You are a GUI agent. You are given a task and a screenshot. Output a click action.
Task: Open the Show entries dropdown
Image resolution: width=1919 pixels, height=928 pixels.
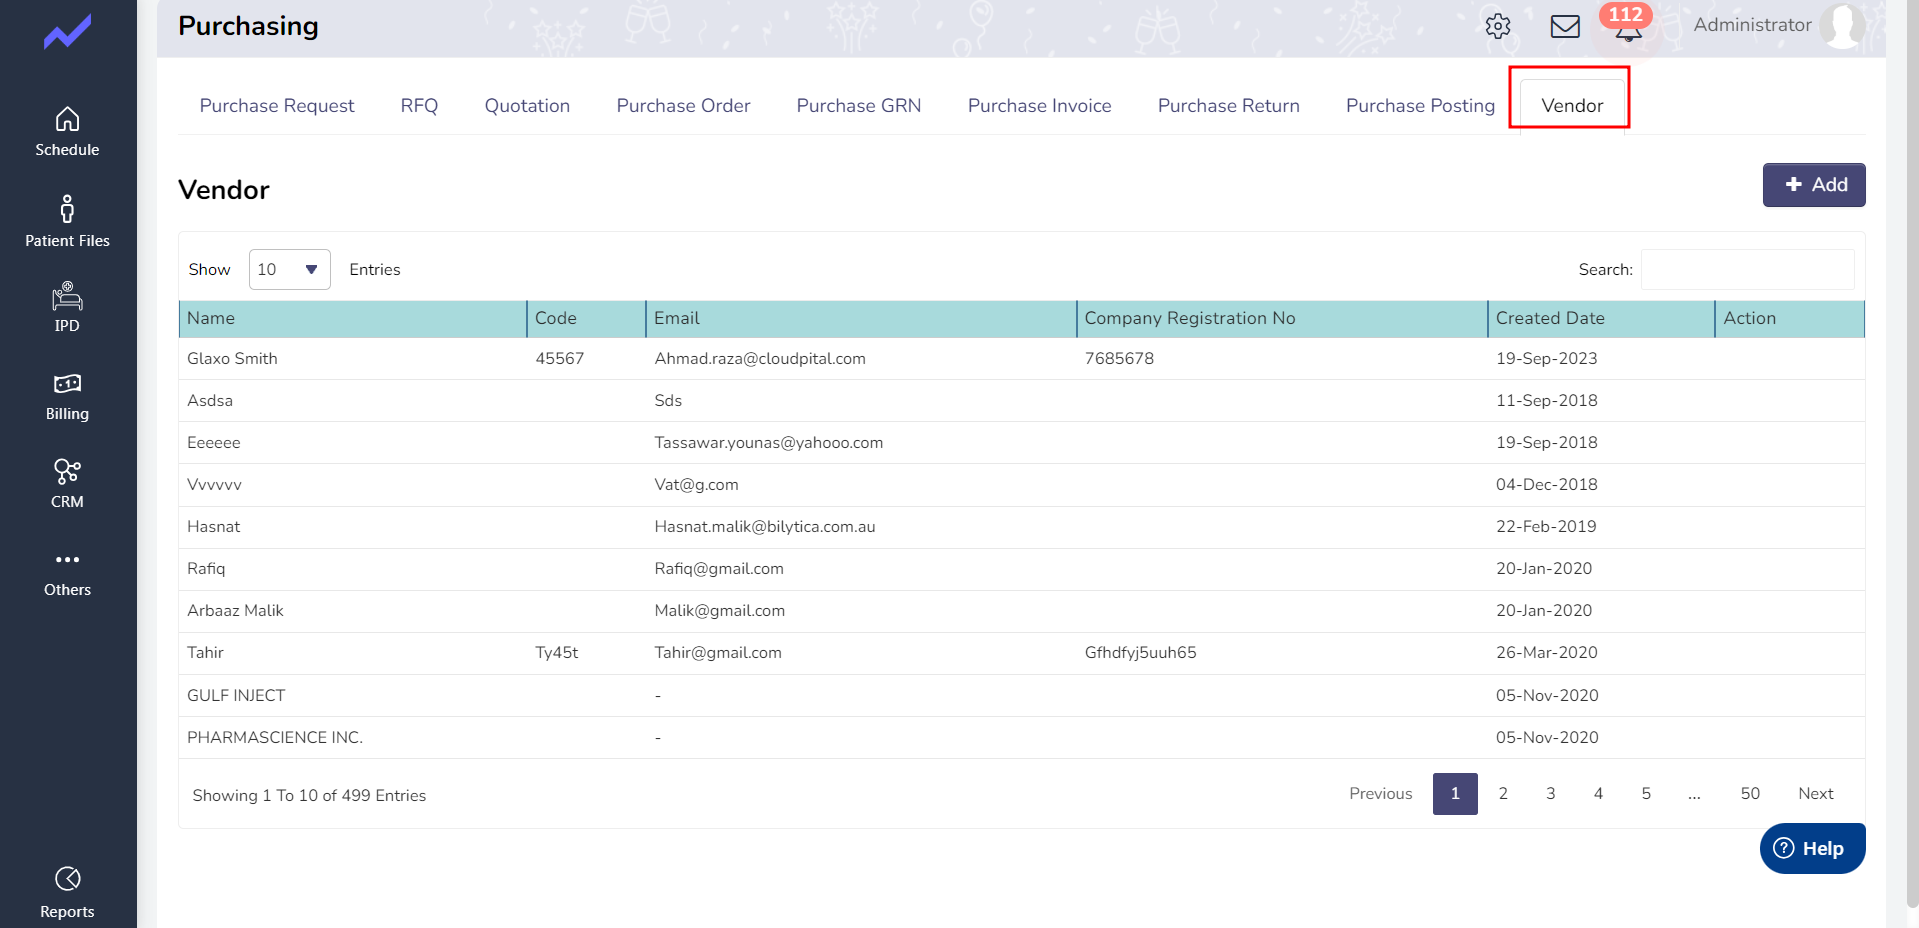click(x=289, y=270)
